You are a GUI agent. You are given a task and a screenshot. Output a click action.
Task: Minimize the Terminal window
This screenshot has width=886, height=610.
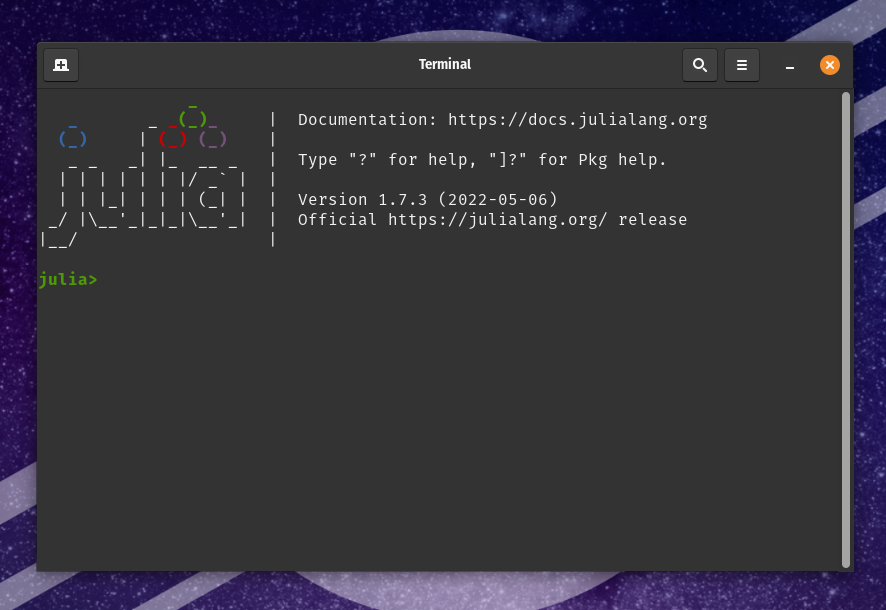point(790,66)
